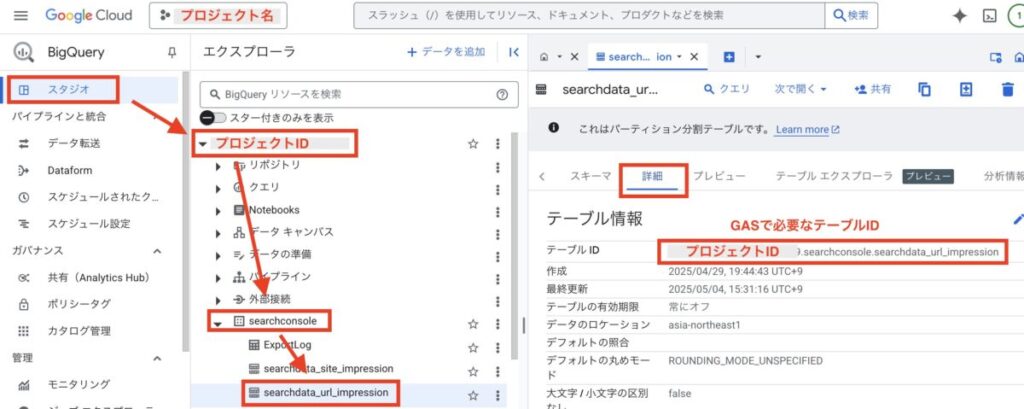
Task: Toggle スター付きのみを表示 switch
Action: point(213,118)
